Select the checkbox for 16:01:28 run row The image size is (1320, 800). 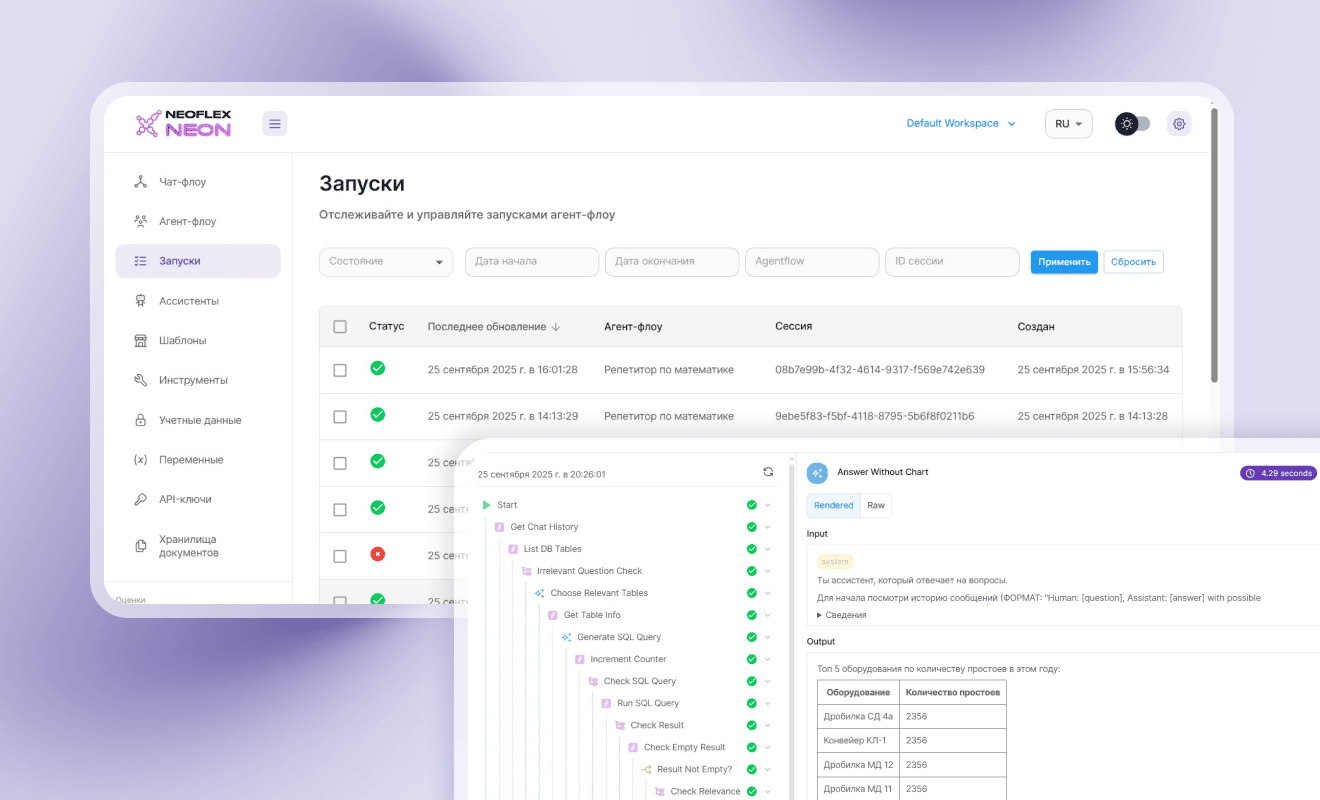tap(340, 370)
